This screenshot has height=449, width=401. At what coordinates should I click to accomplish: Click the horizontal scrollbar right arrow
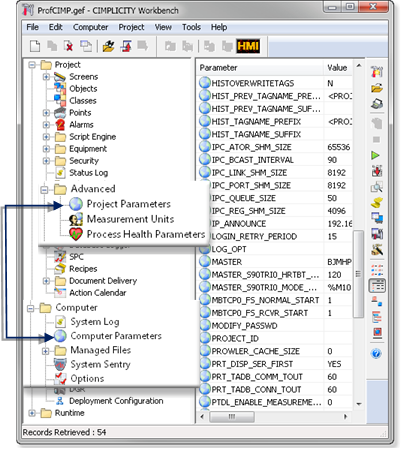[345, 416]
